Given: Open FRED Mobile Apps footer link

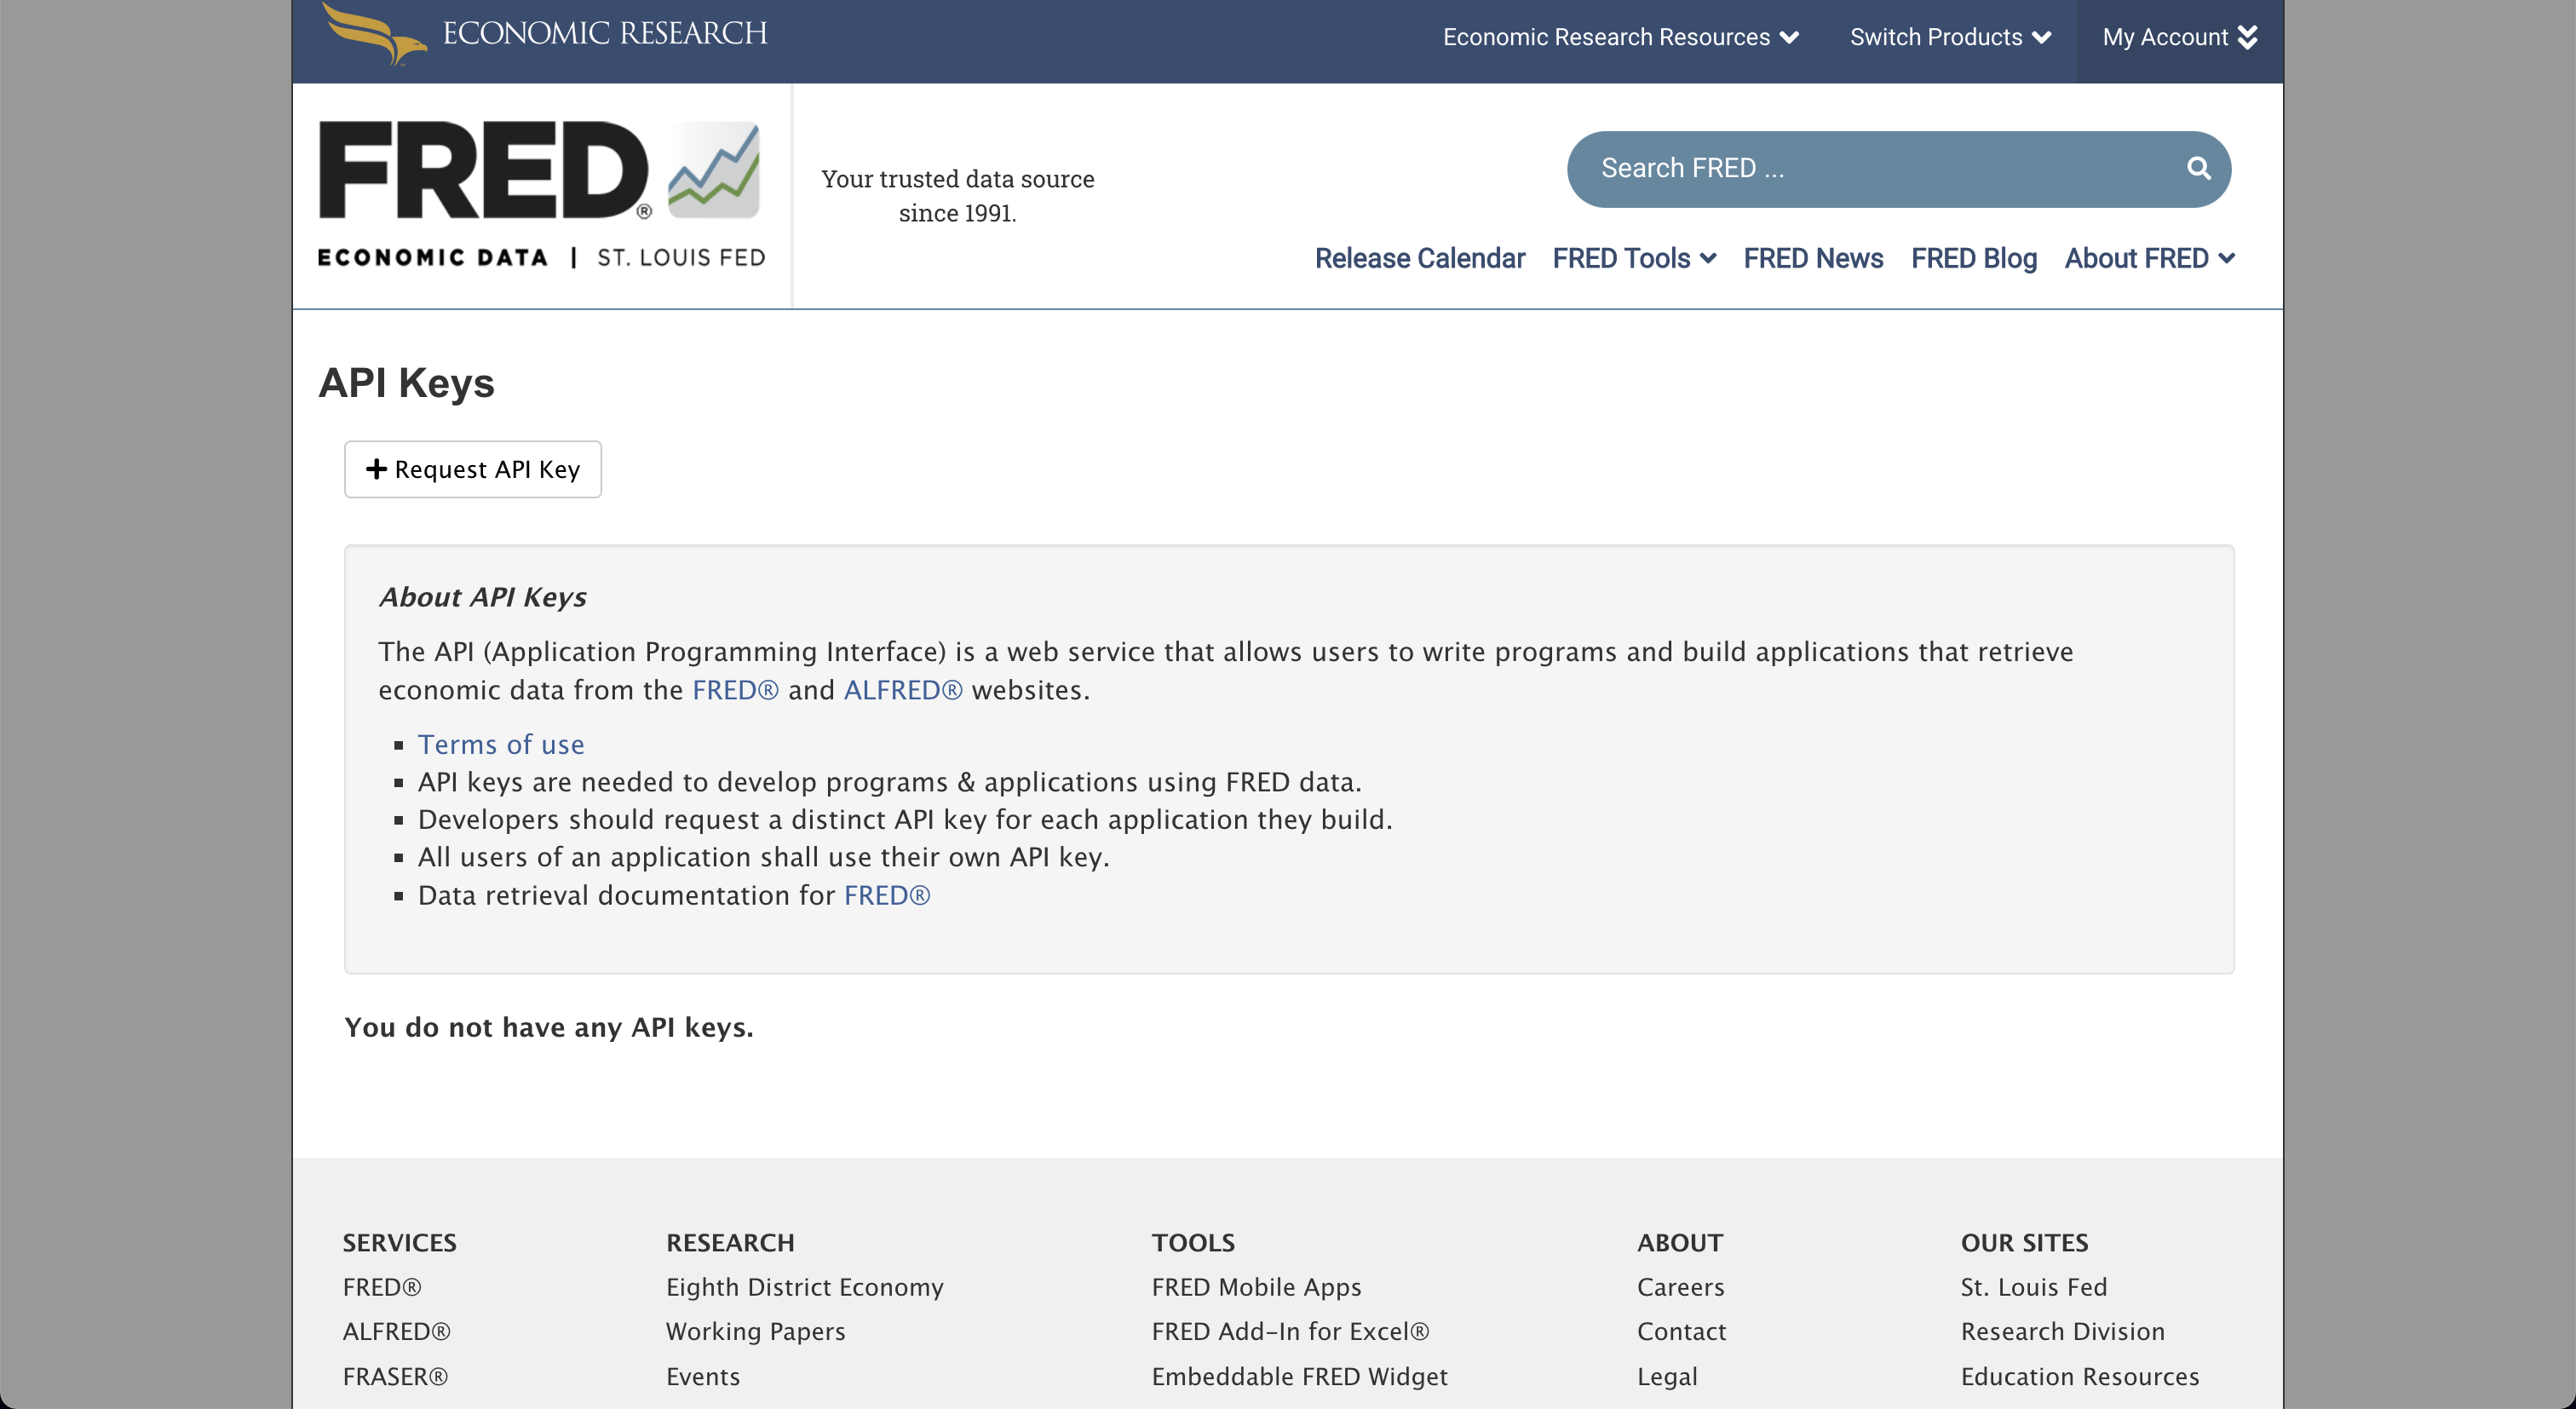Looking at the screenshot, I should pos(1256,1287).
